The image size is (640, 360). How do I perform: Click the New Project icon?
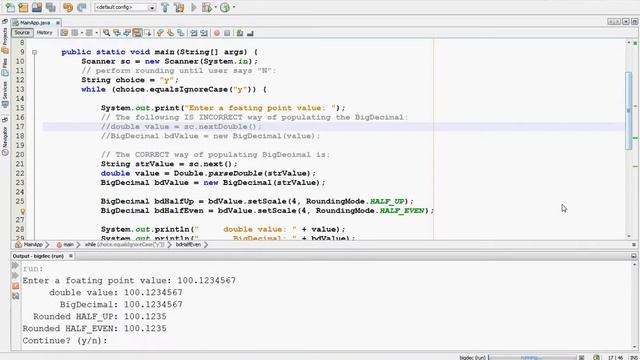pos(23,7)
